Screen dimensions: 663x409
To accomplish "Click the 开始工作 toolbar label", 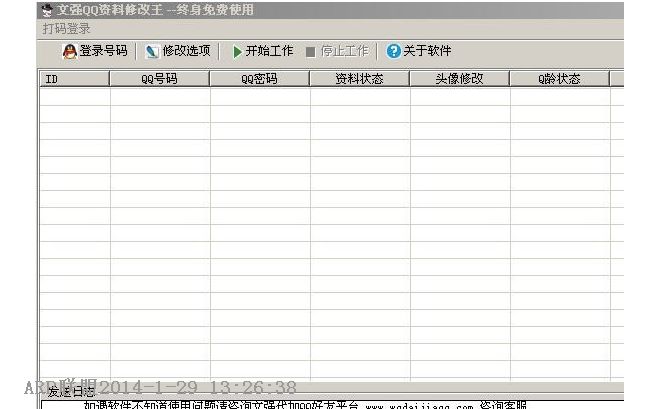I will 269,51.
